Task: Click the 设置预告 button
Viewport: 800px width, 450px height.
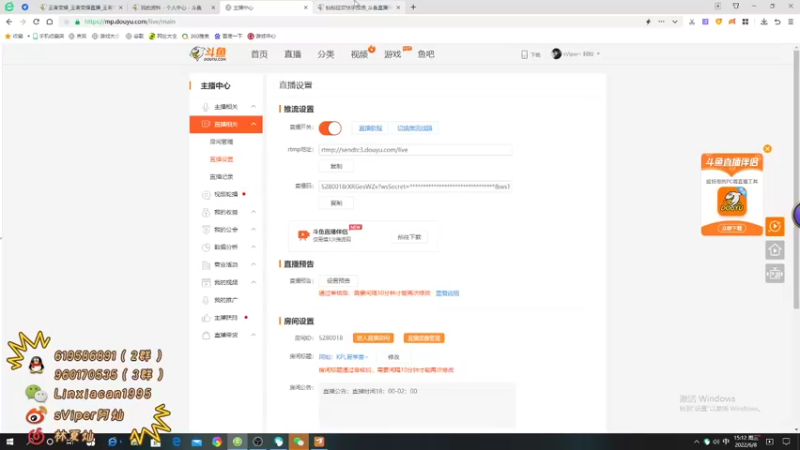Action: (338, 281)
